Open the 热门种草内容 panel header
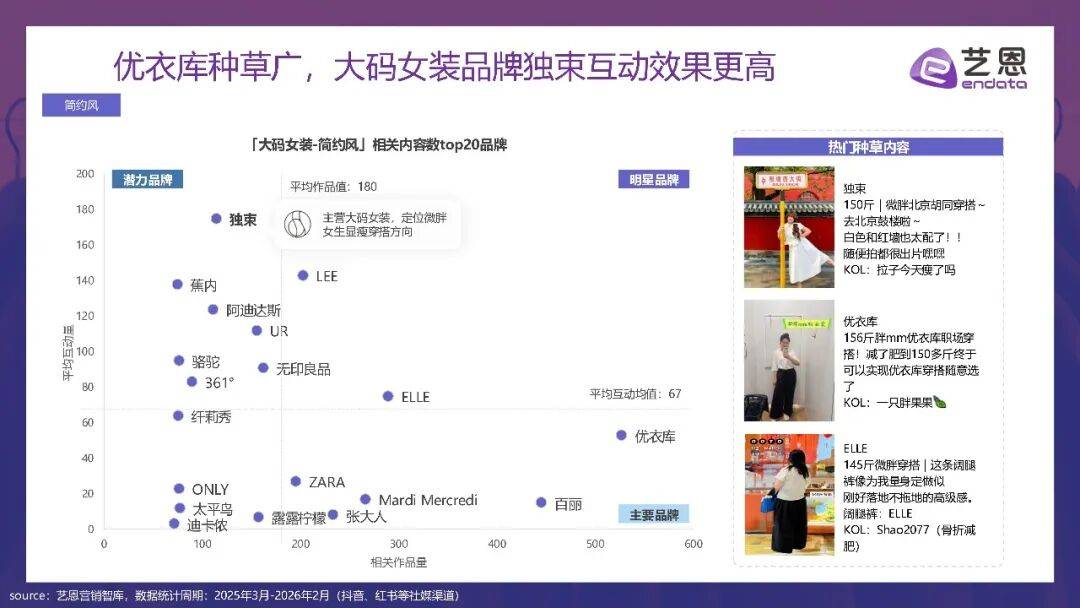Screen dimensions: 1080x608 pyautogui.click(x=867, y=147)
